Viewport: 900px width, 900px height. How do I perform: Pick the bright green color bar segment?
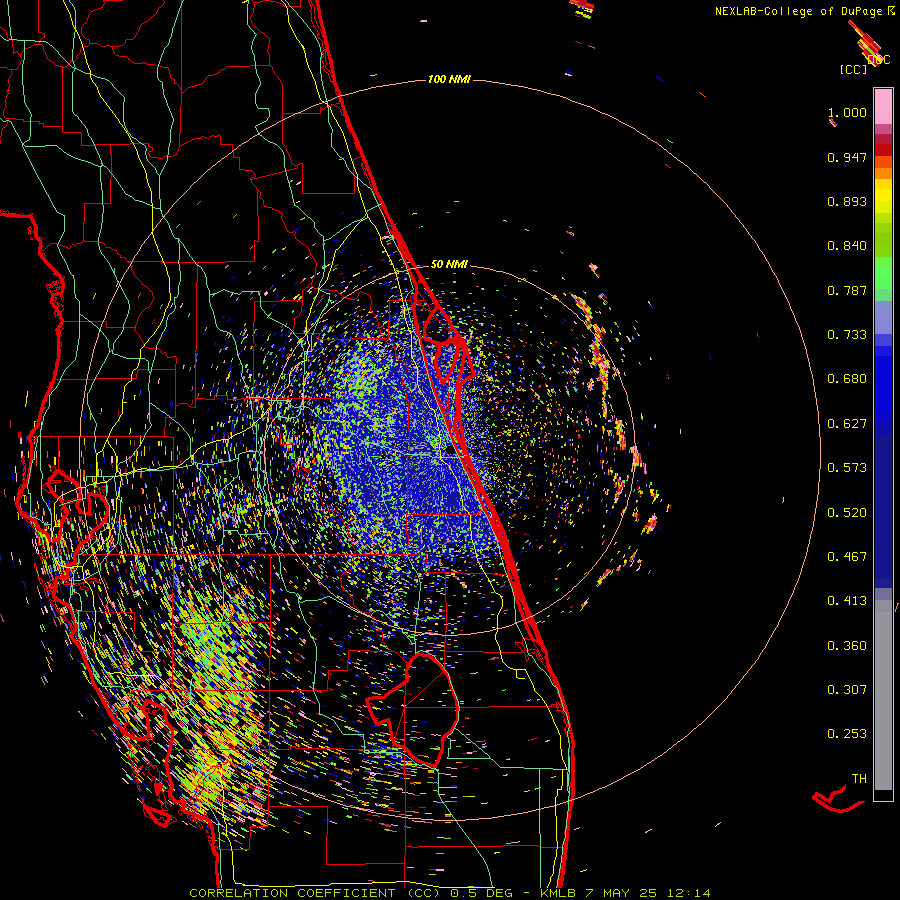[883, 273]
